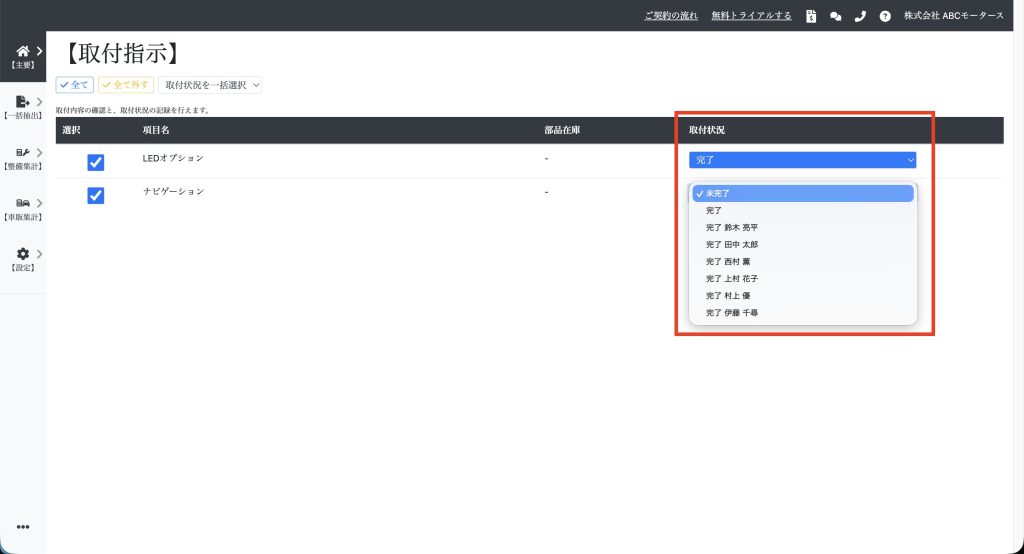Uncheck the LEDオプション checkbox

tap(96, 162)
